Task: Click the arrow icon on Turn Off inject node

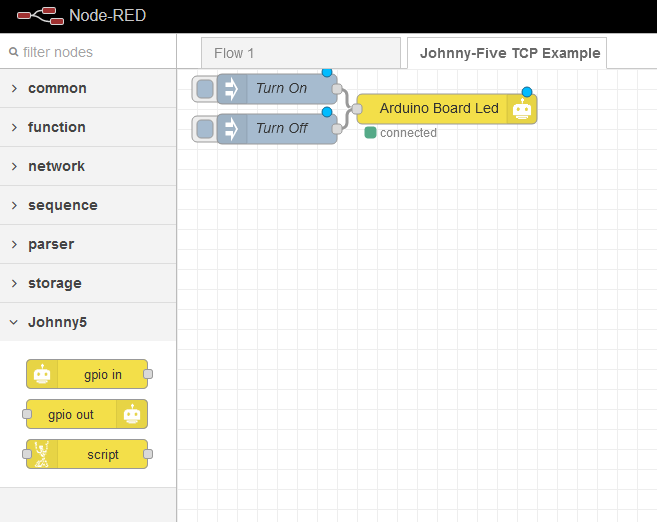Action: pos(232,129)
